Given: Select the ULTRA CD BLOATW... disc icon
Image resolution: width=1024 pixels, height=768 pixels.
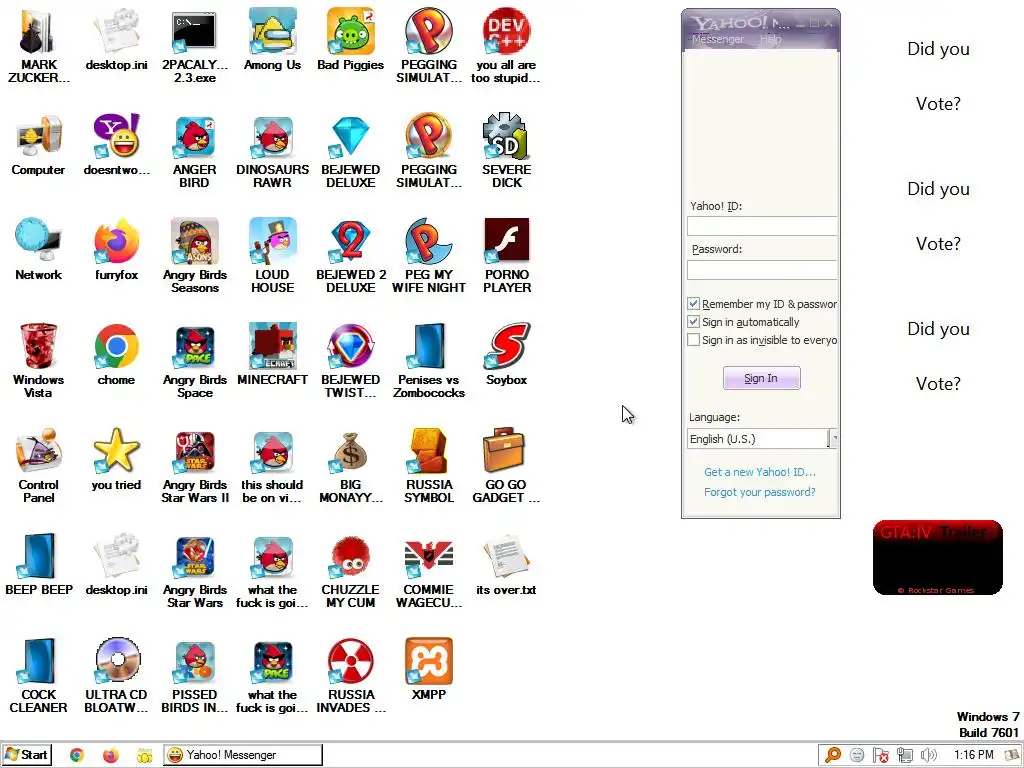Looking at the screenshot, I should click(x=116, y=676).
